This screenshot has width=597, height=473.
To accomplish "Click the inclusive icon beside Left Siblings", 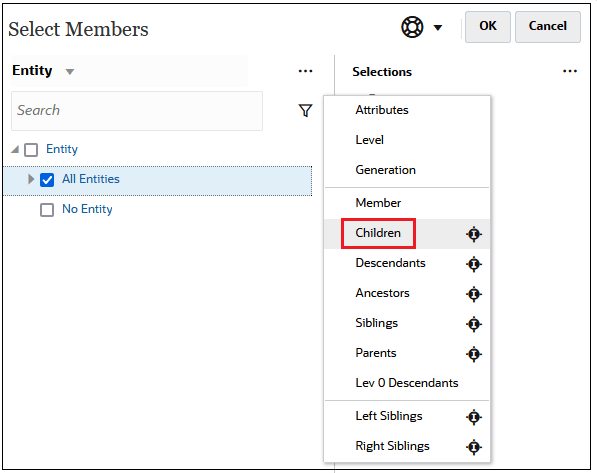I will pos(474,417).
